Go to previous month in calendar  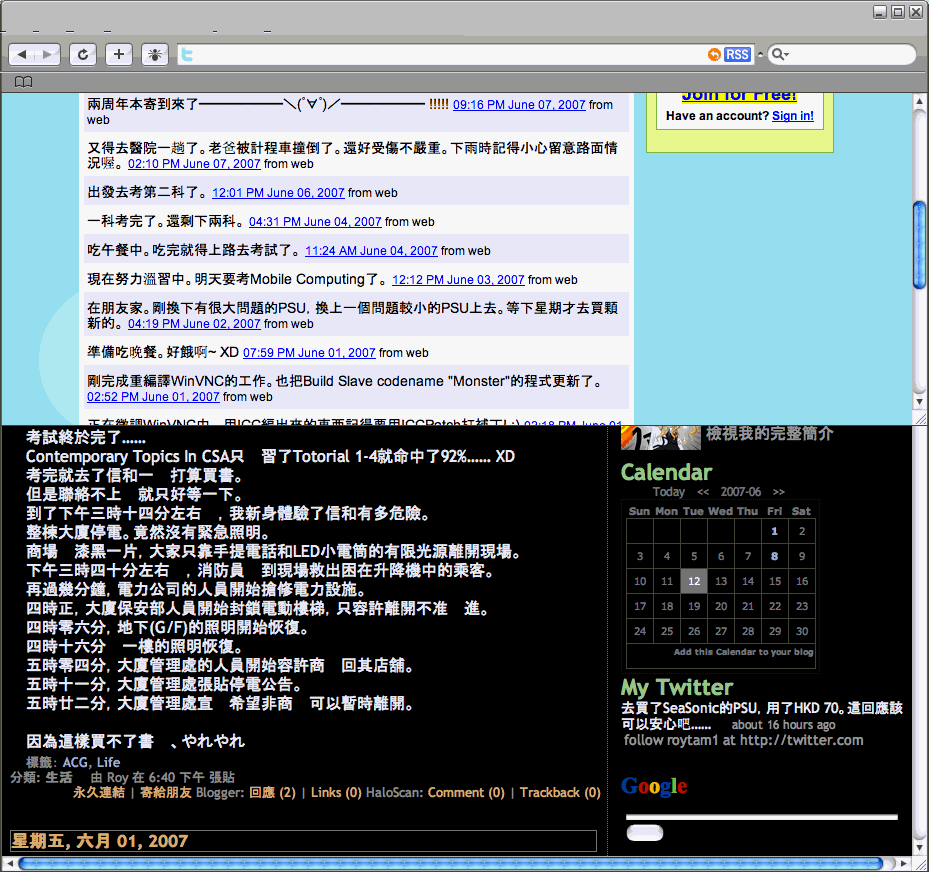pos(703,492)
